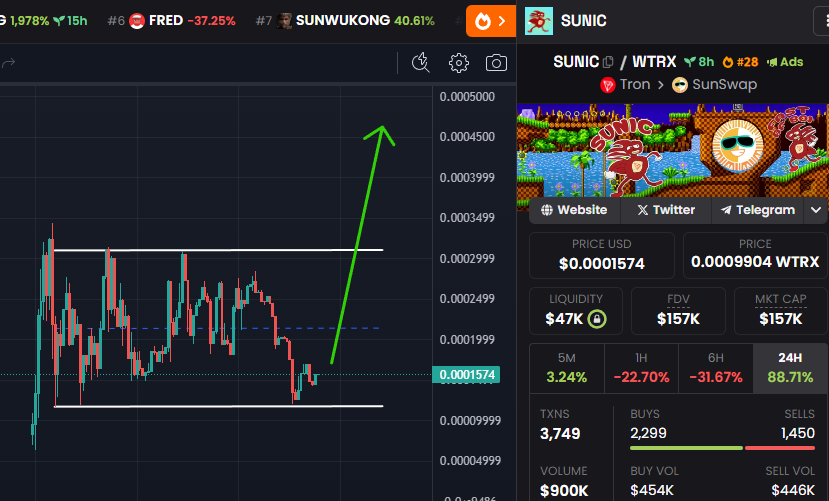Screen dimensions: 829x501
Task: Click the #28 trending rank flame
Action: click(740, 62)
